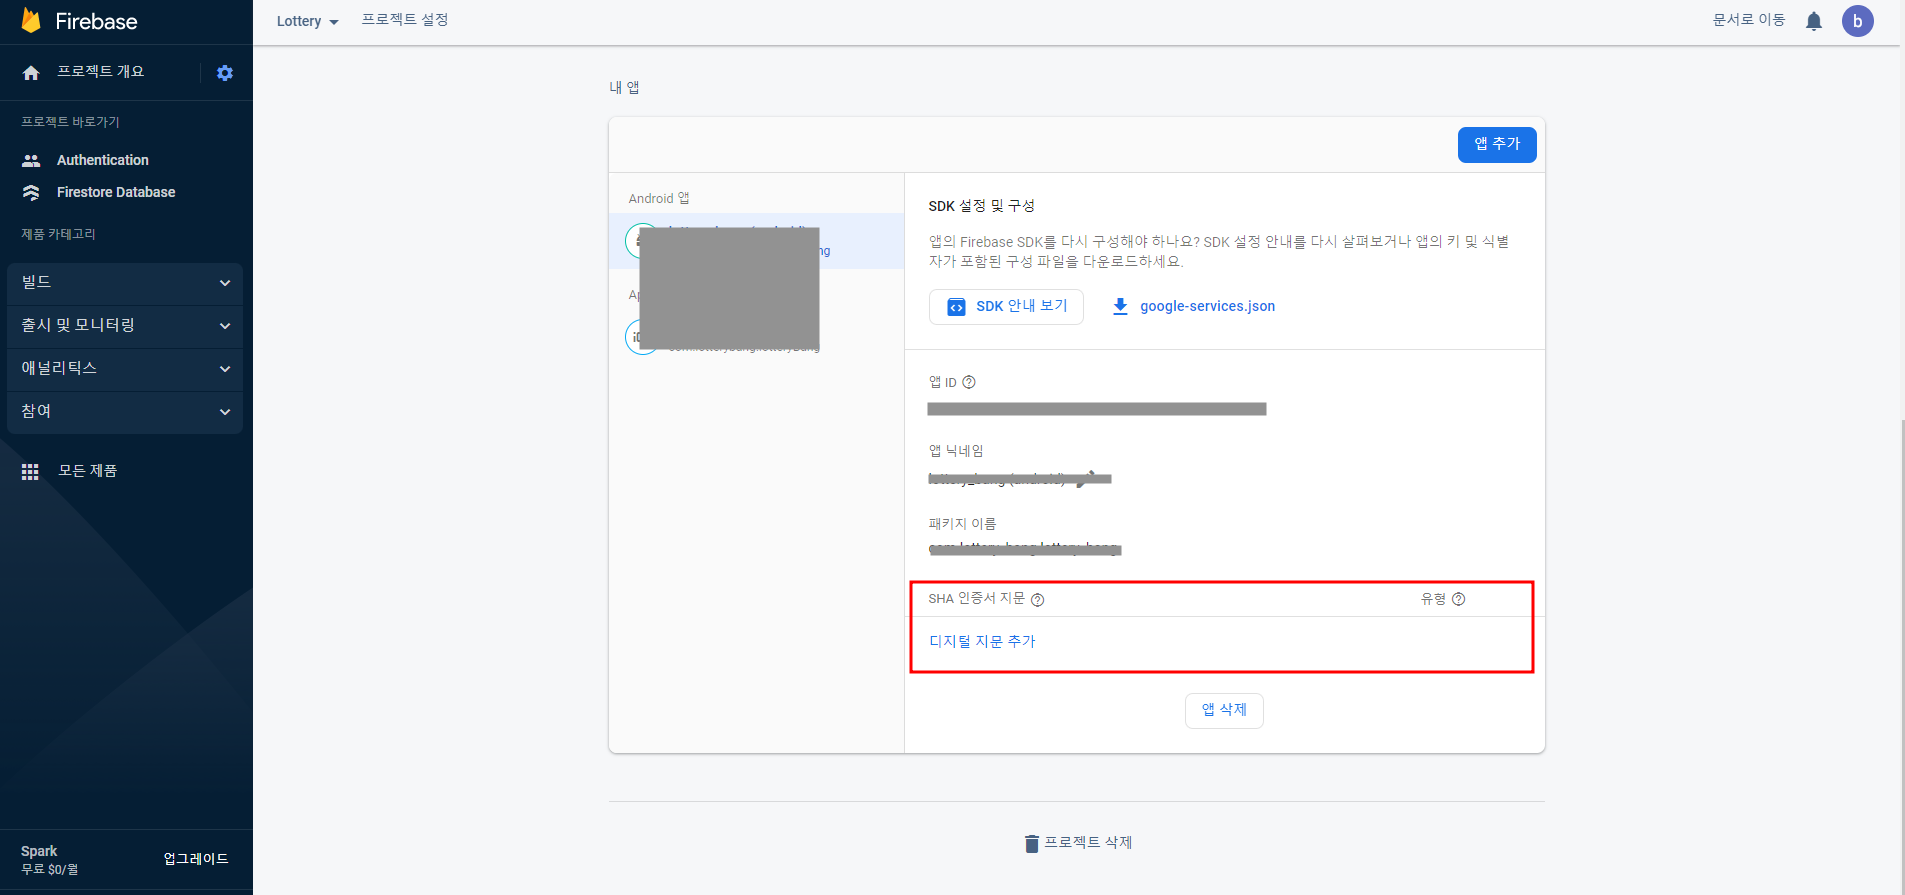Click the 'Android 앱' section label

[x=659, y=199]
